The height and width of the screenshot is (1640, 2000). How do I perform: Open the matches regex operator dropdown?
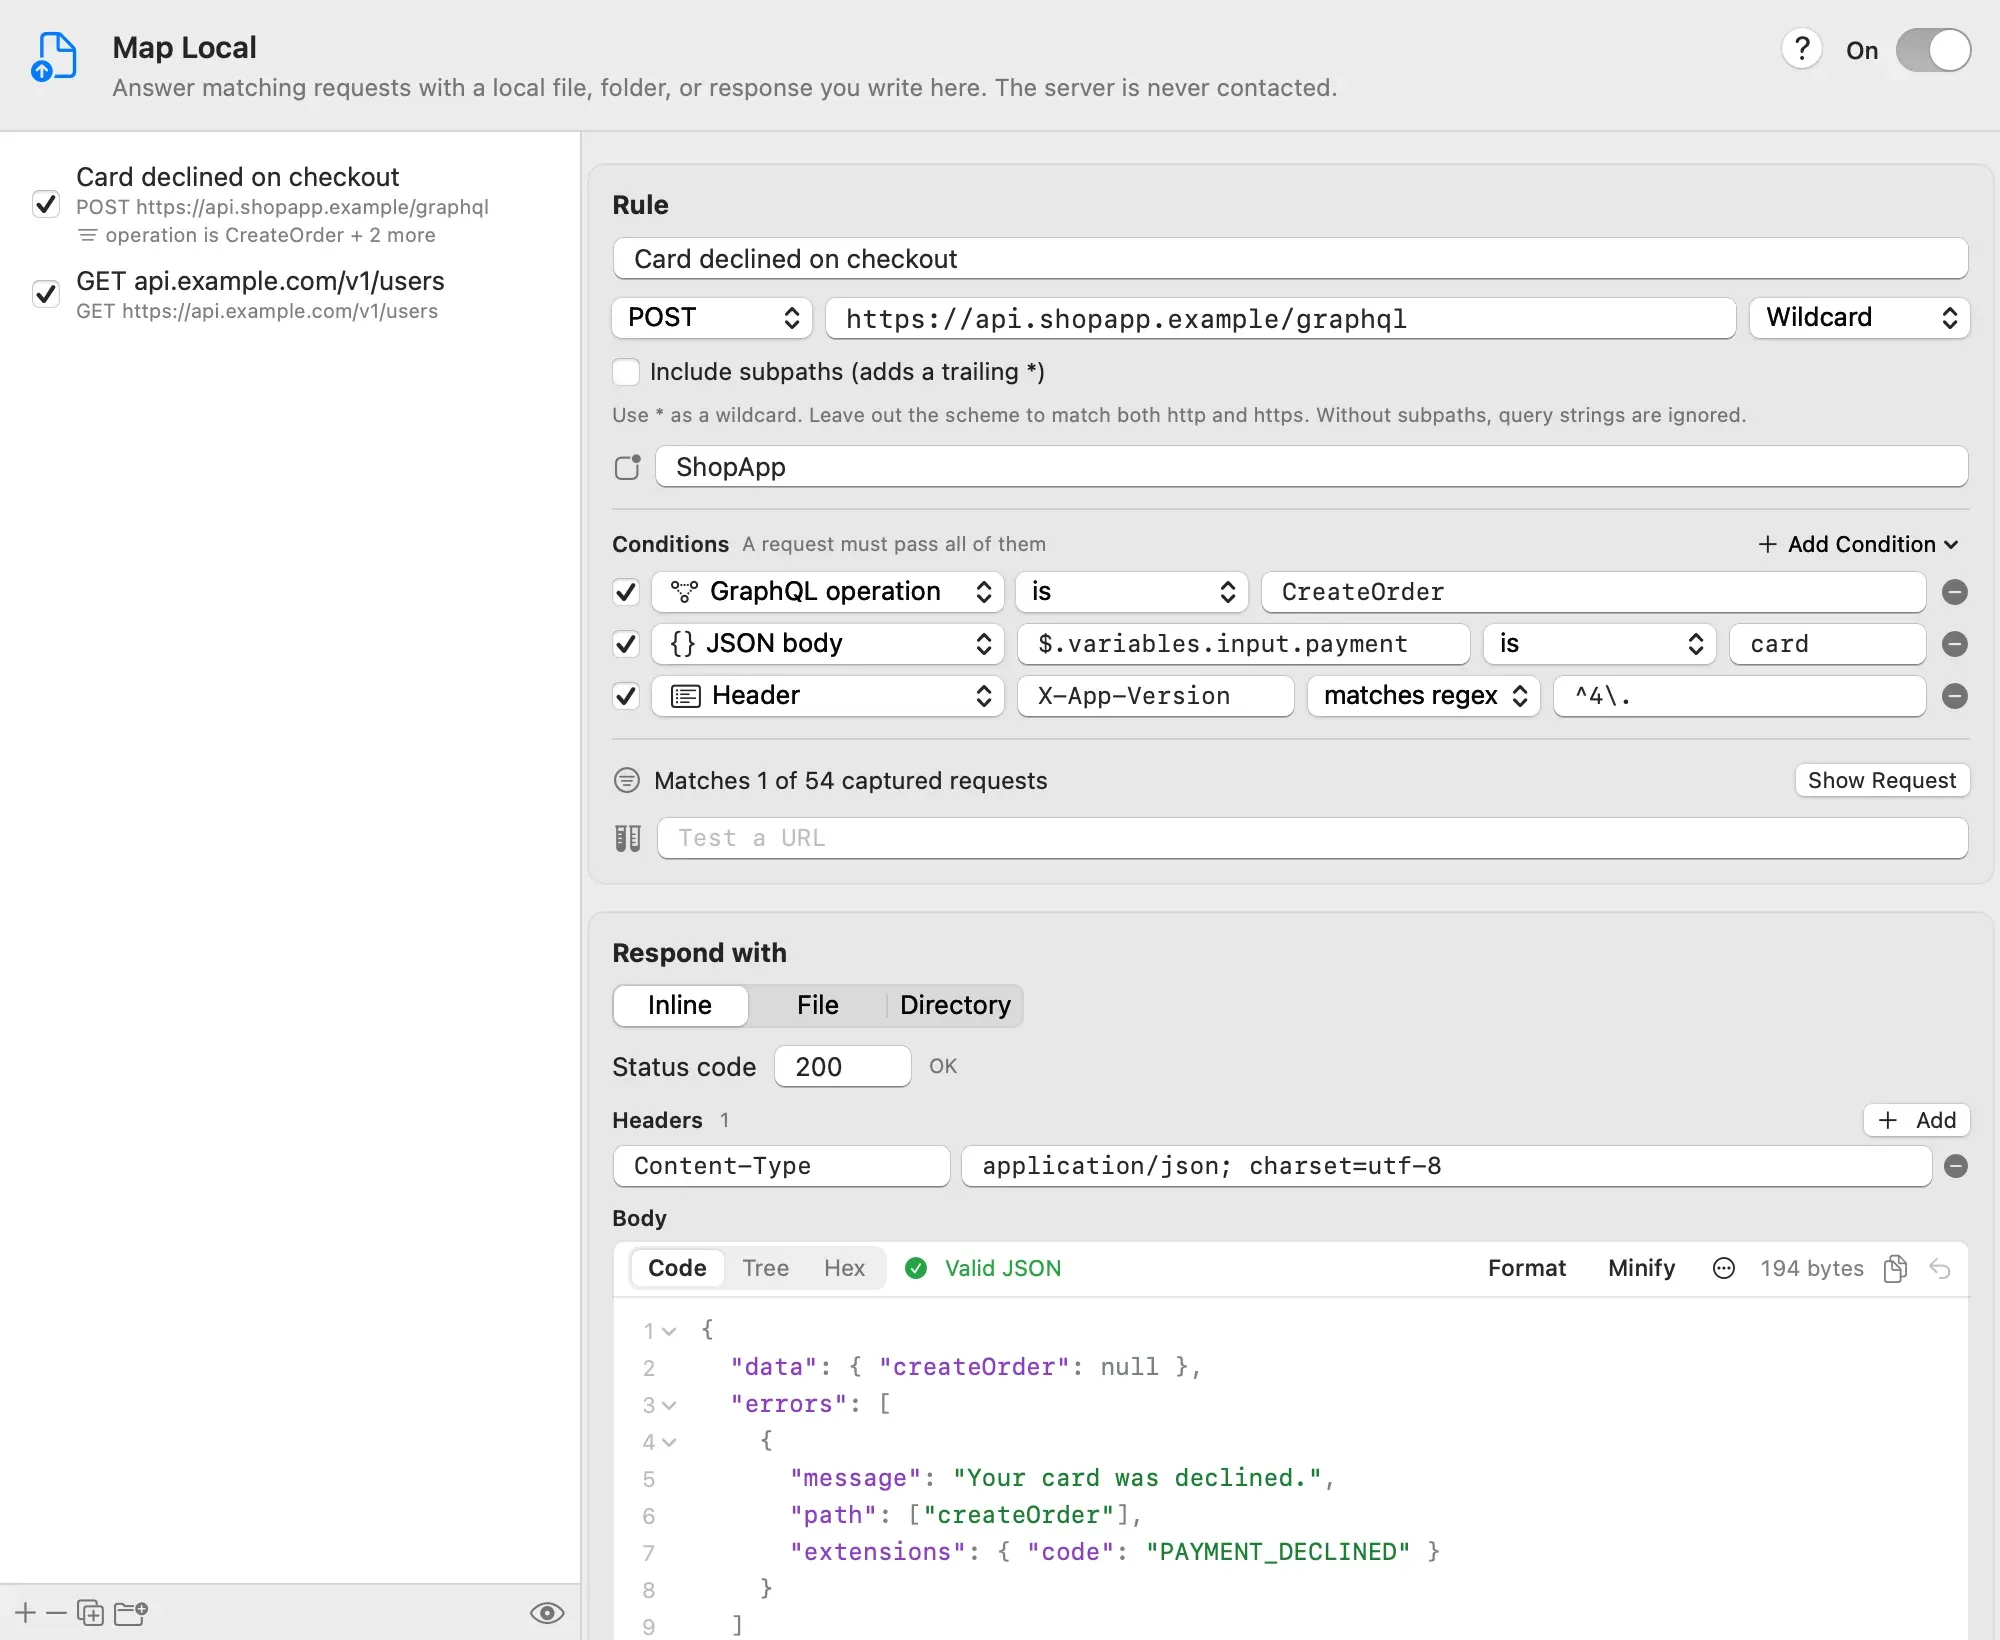[x=1423, y=696]
